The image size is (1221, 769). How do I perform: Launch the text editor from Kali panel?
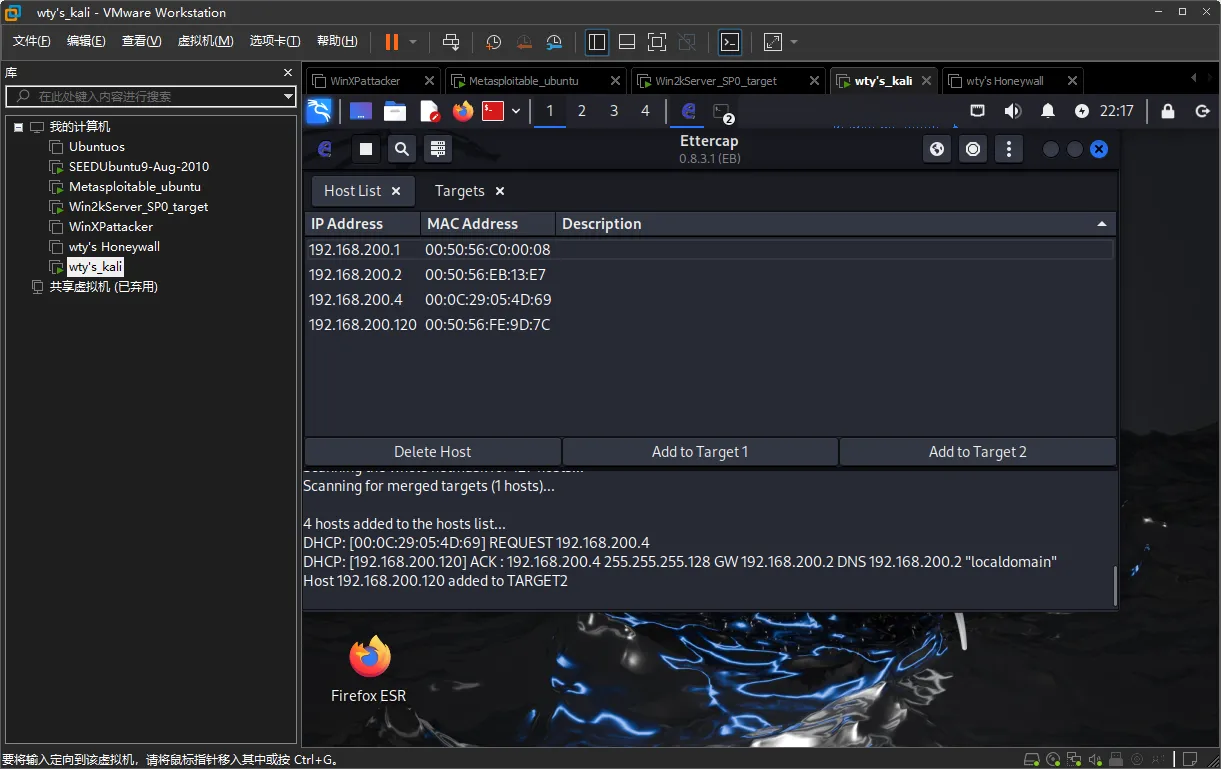point(429,111)
